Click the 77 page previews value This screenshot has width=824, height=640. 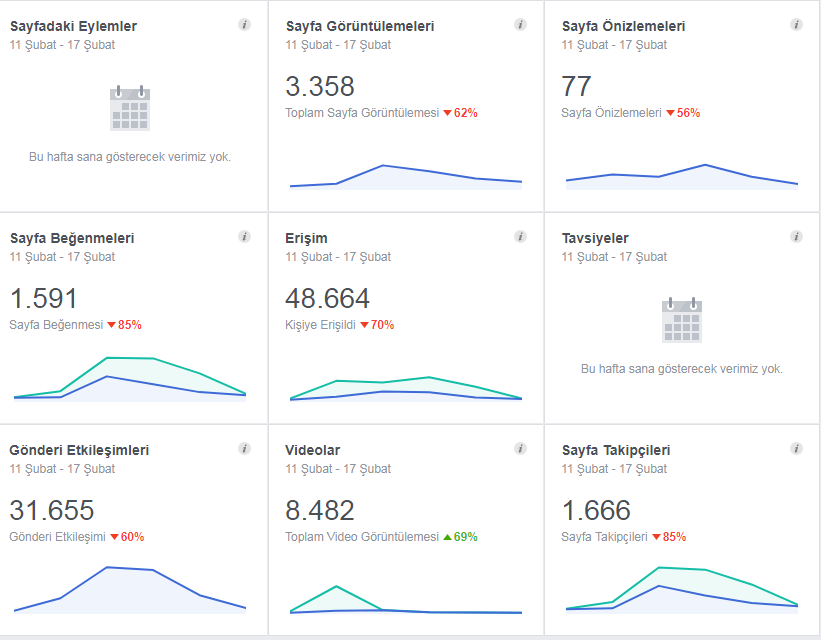[576, 87]
